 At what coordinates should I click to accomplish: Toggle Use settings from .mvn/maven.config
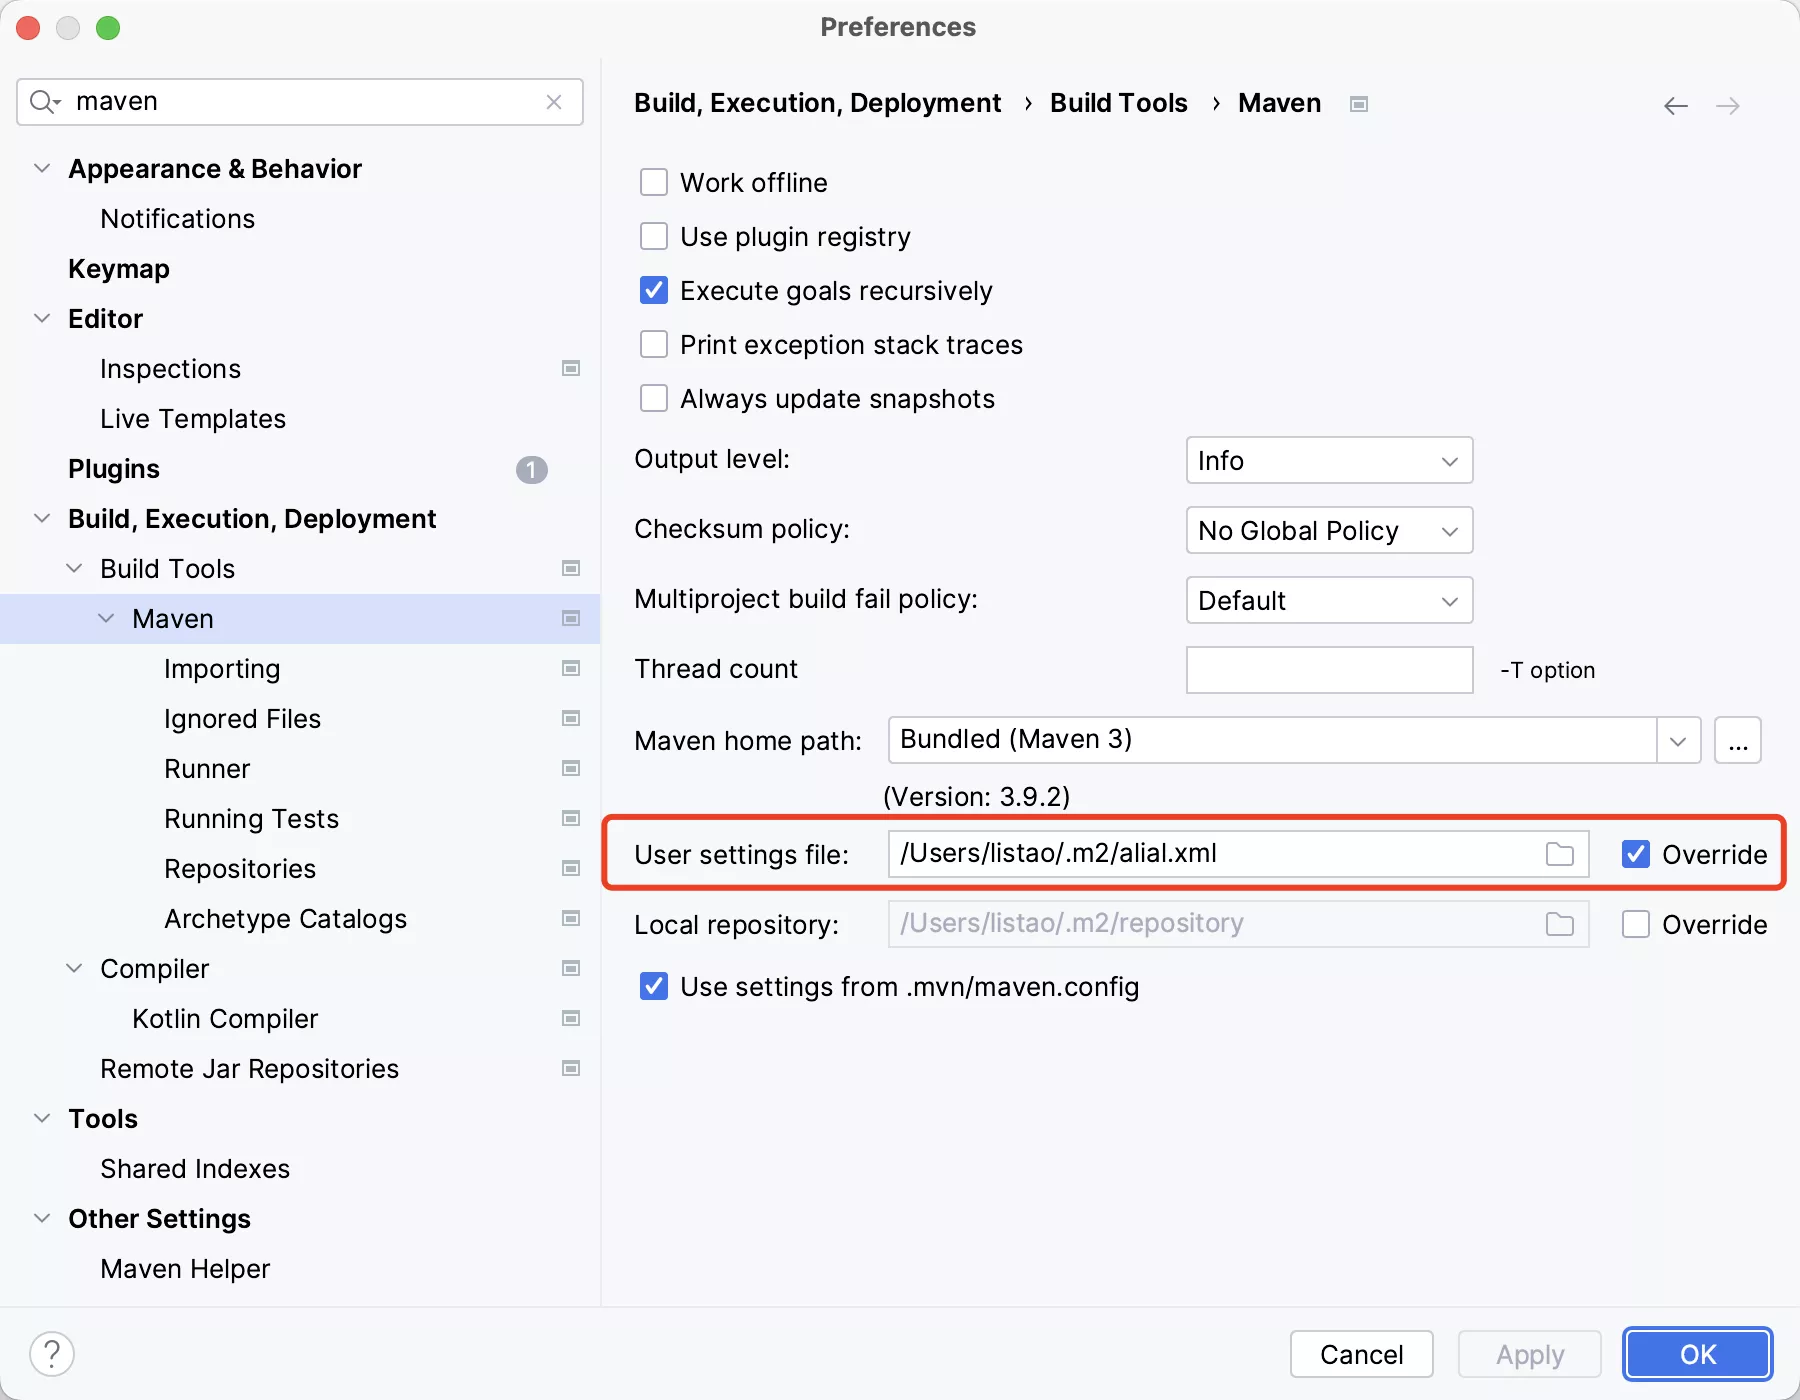coord(654,986)
